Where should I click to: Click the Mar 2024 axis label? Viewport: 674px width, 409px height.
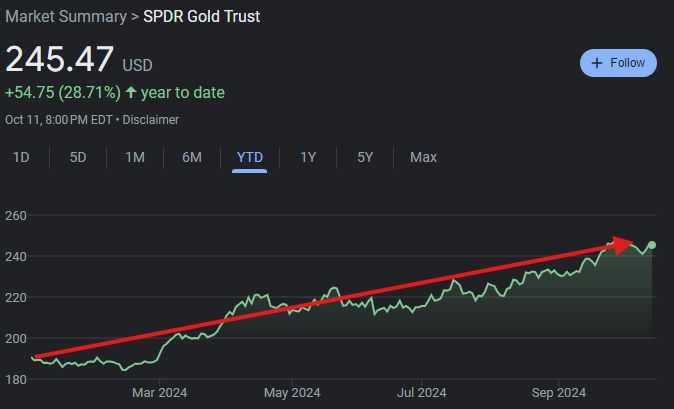coord(159,393)
